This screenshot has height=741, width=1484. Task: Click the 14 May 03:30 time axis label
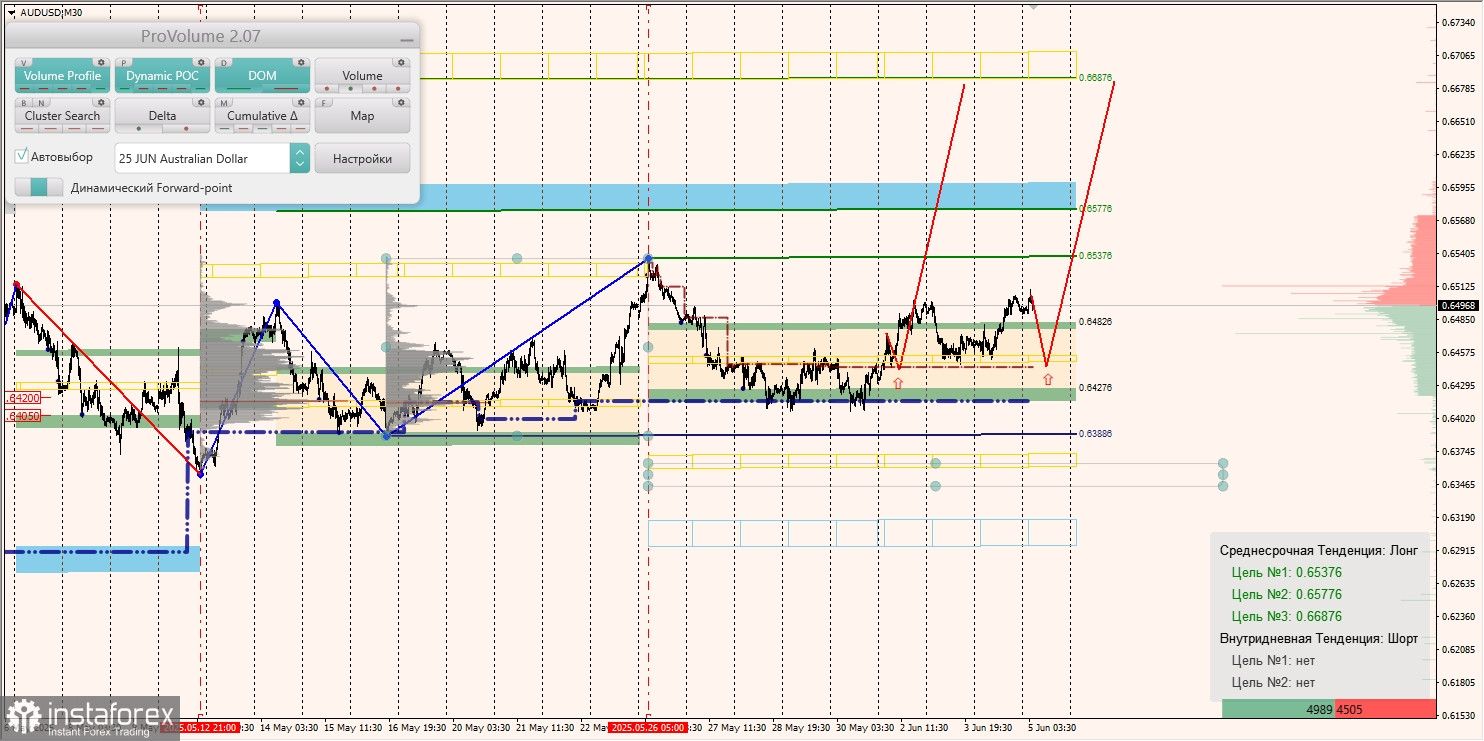(x=290, y=728)
